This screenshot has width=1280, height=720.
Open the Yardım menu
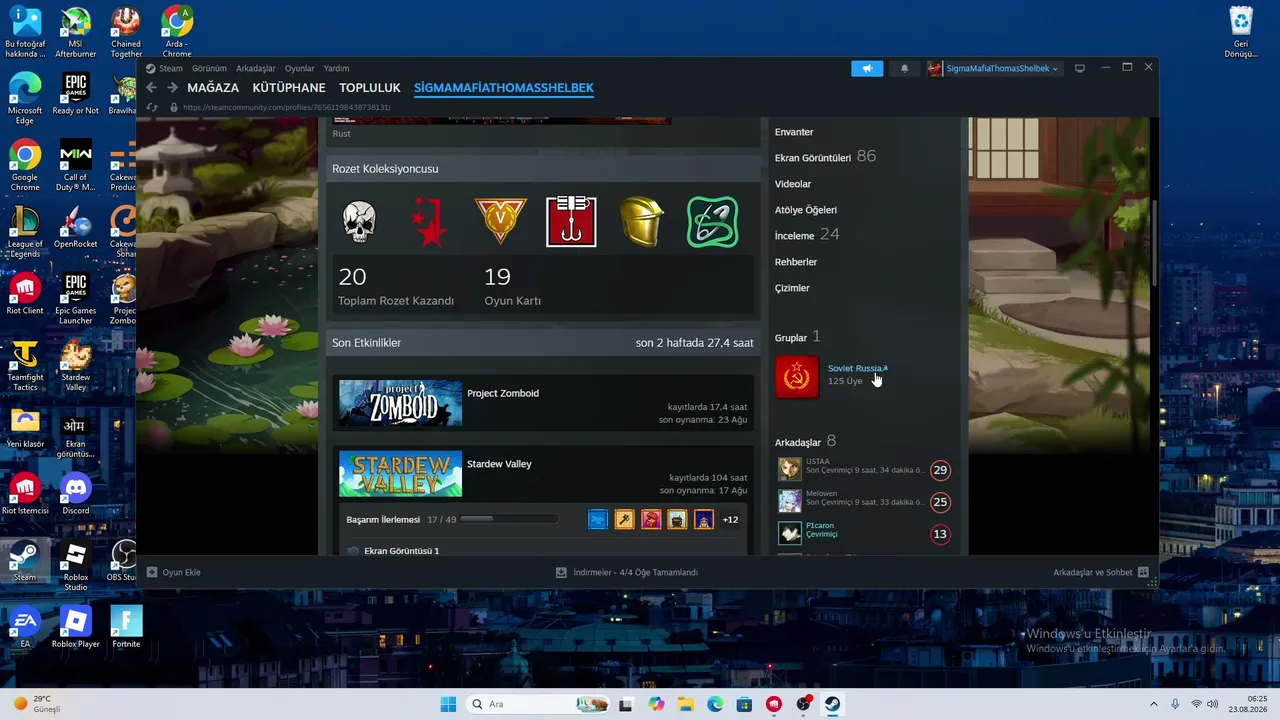[x=336, y=68]
